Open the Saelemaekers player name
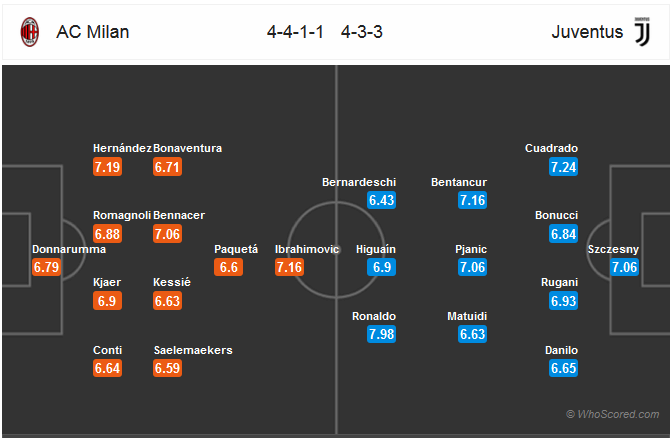 click(x=193, y=350)
